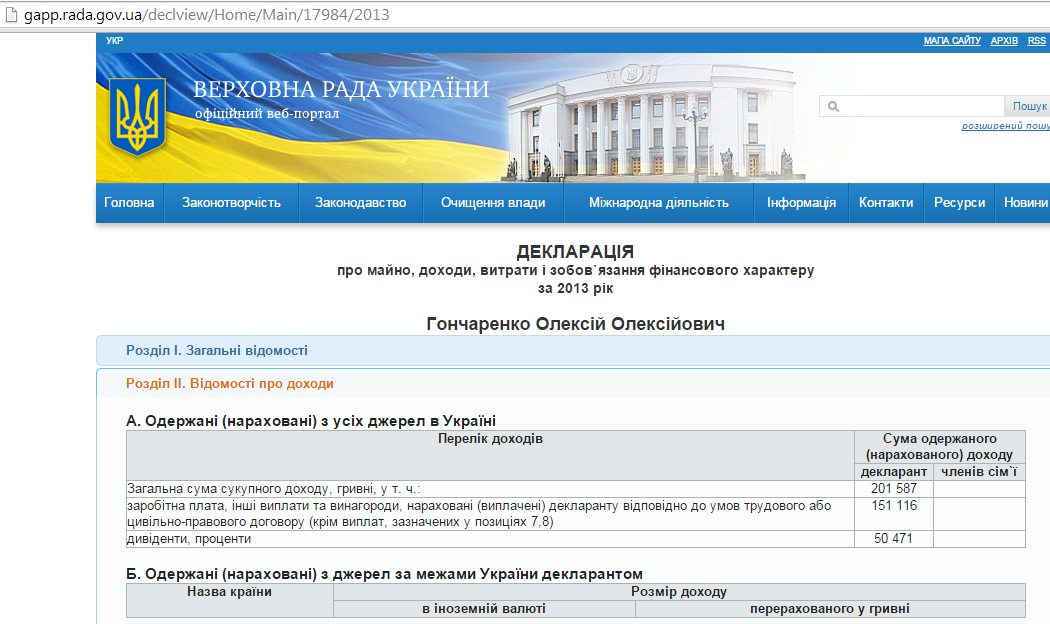Screen dimensions: 1050x624
Task: Click the page icon in the address bar
Action: click(11, 16)
